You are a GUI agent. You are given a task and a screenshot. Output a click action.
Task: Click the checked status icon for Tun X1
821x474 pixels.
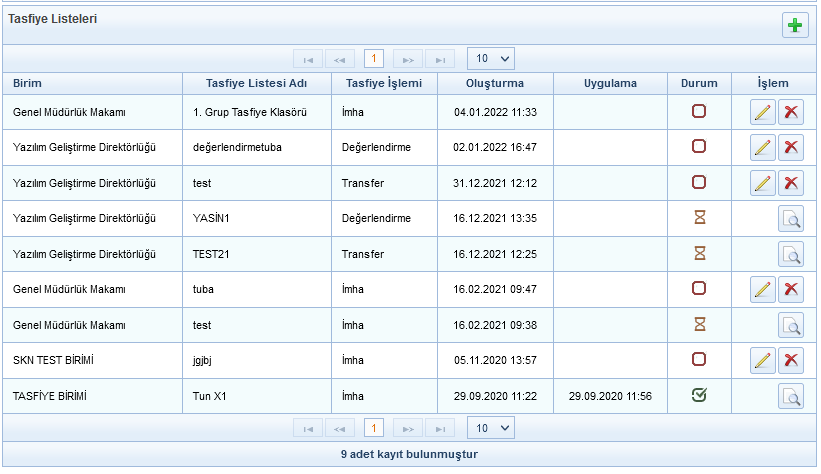point(699,396)
